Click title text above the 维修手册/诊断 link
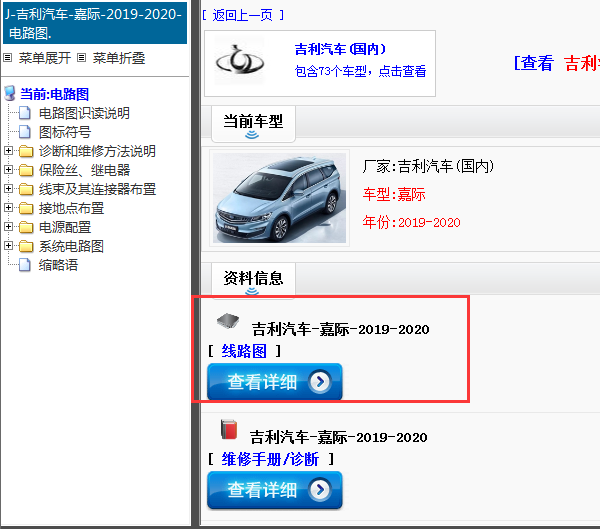The width and height of the screenshot is (600, 529). coord(338,437)
